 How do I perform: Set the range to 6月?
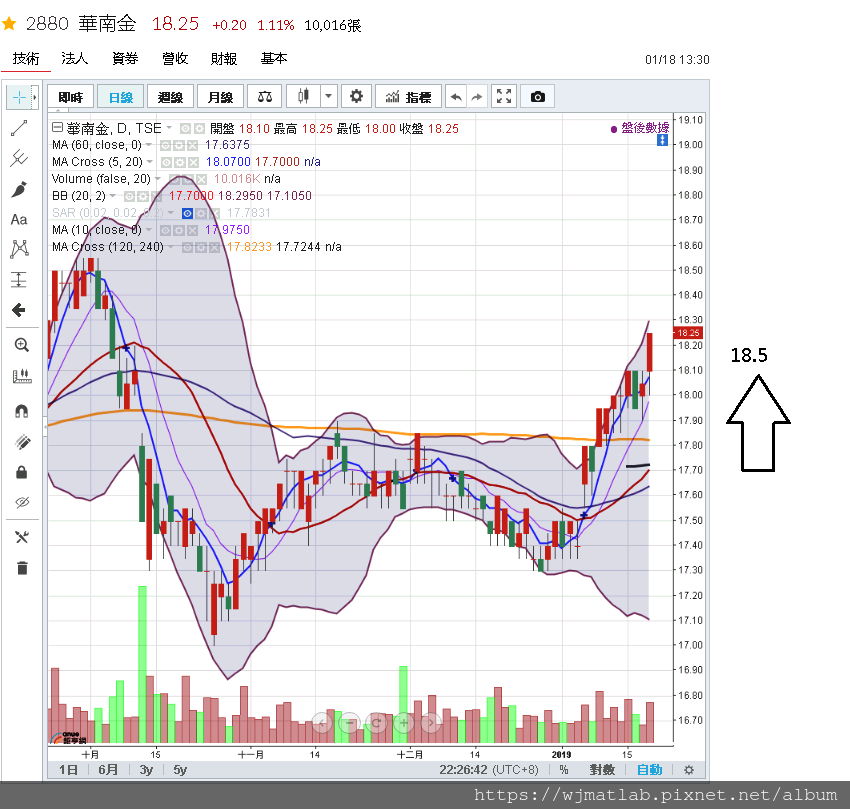(108, 770)
